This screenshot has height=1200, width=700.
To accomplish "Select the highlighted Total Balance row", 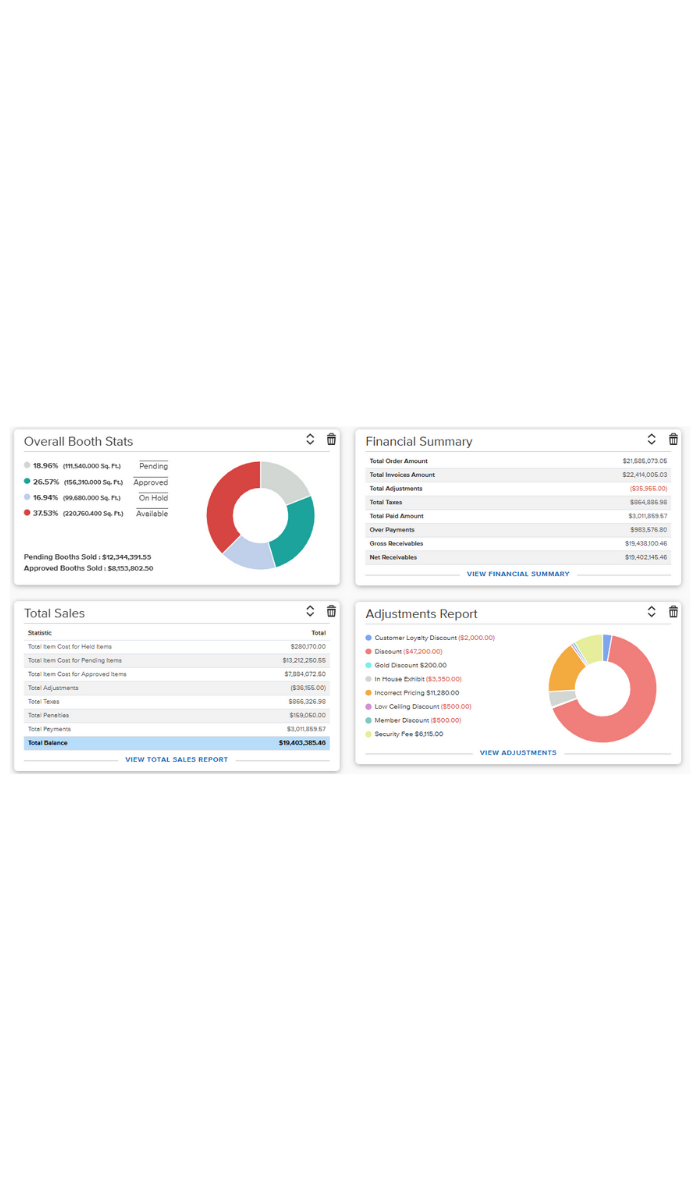I will coord(176,743).
